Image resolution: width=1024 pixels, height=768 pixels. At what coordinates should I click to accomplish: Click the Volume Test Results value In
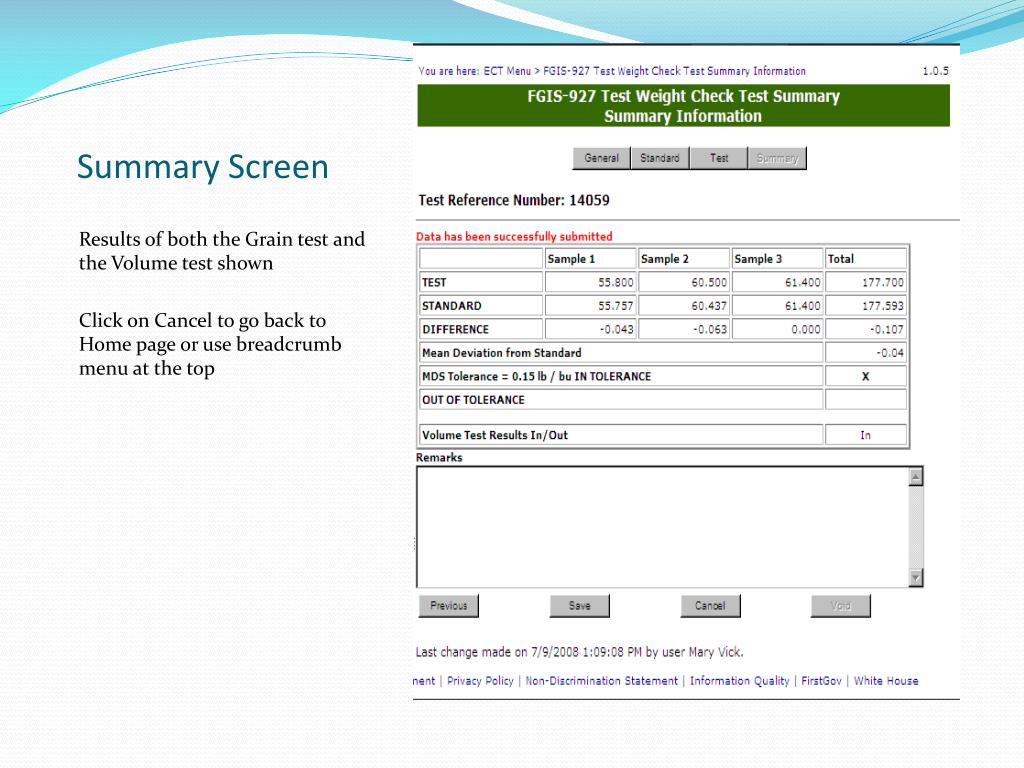[866, 435]
